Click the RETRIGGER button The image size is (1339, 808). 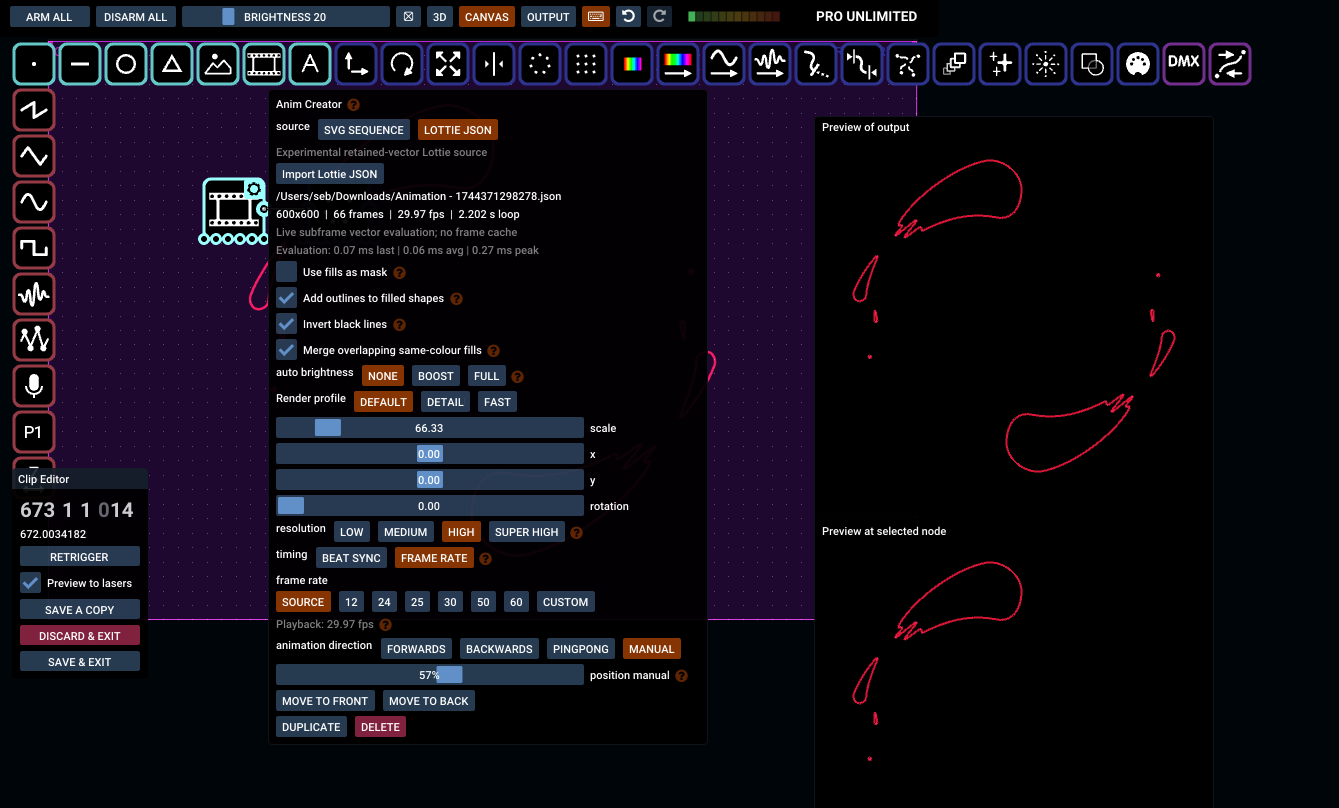pos(80,557)
